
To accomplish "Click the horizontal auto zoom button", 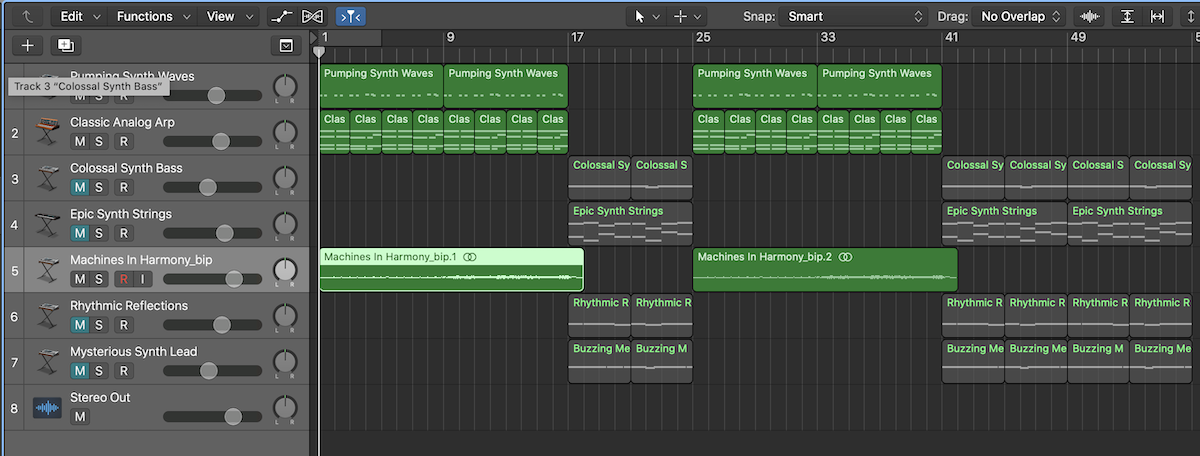I will 1159,16.
